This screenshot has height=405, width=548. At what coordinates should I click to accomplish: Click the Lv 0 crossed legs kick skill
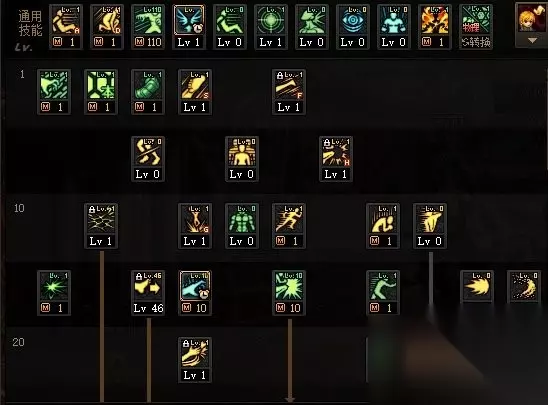coord(148,159)
